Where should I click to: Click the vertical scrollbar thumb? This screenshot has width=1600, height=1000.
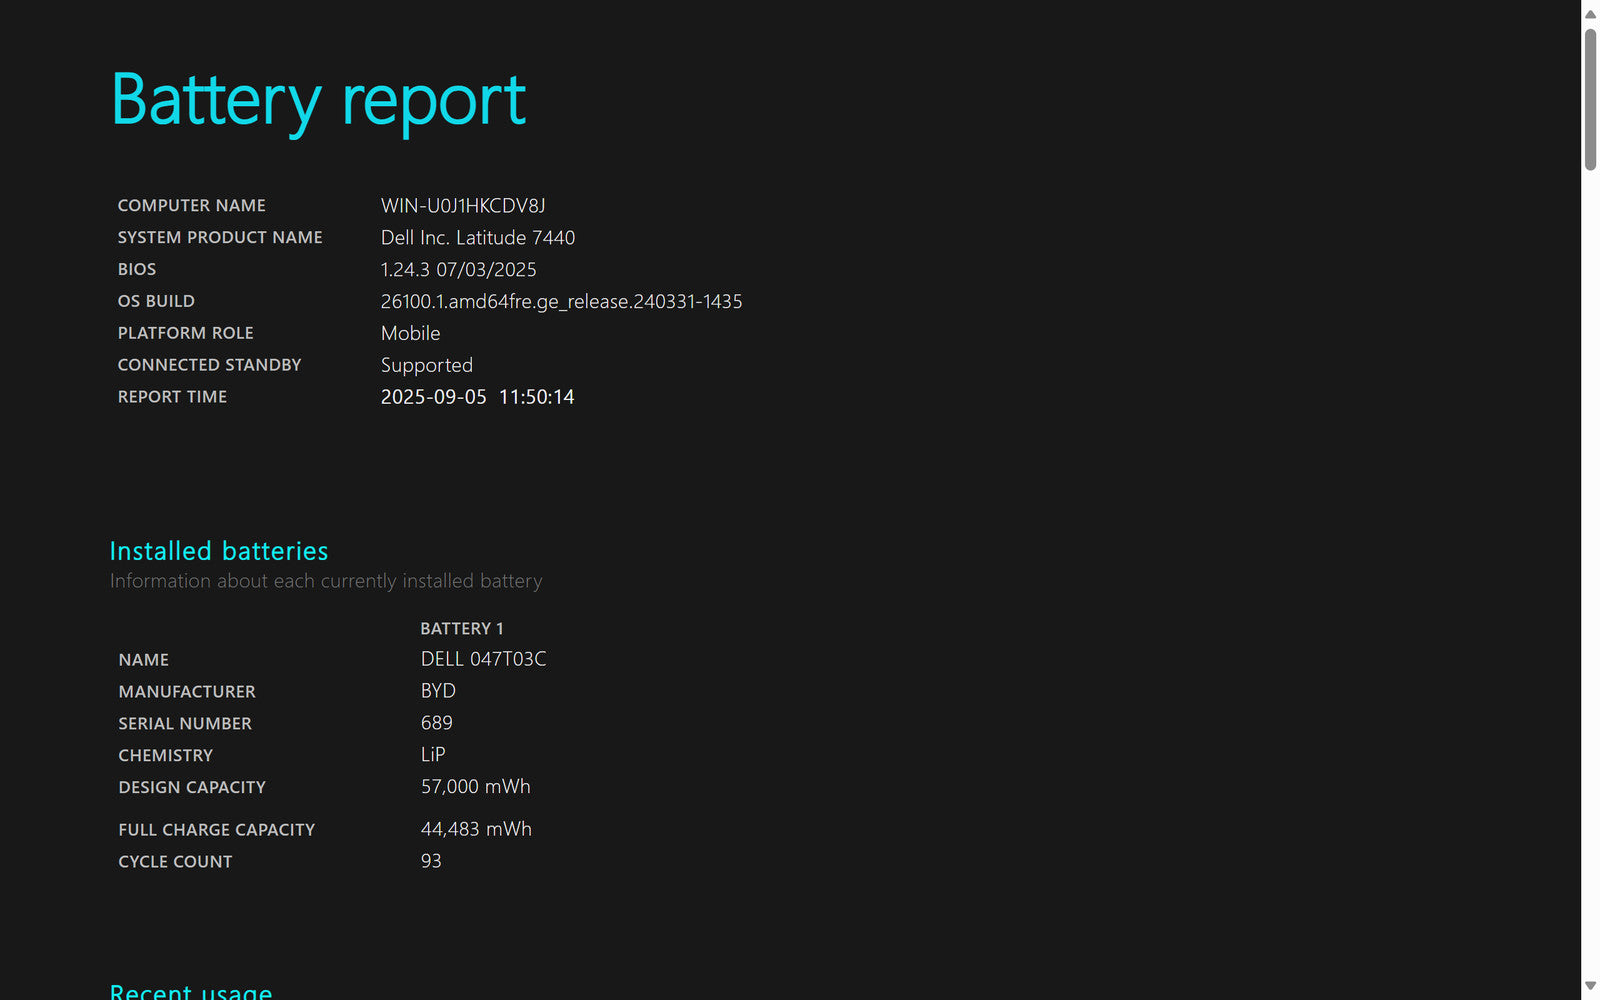(x=1590, y=100)
